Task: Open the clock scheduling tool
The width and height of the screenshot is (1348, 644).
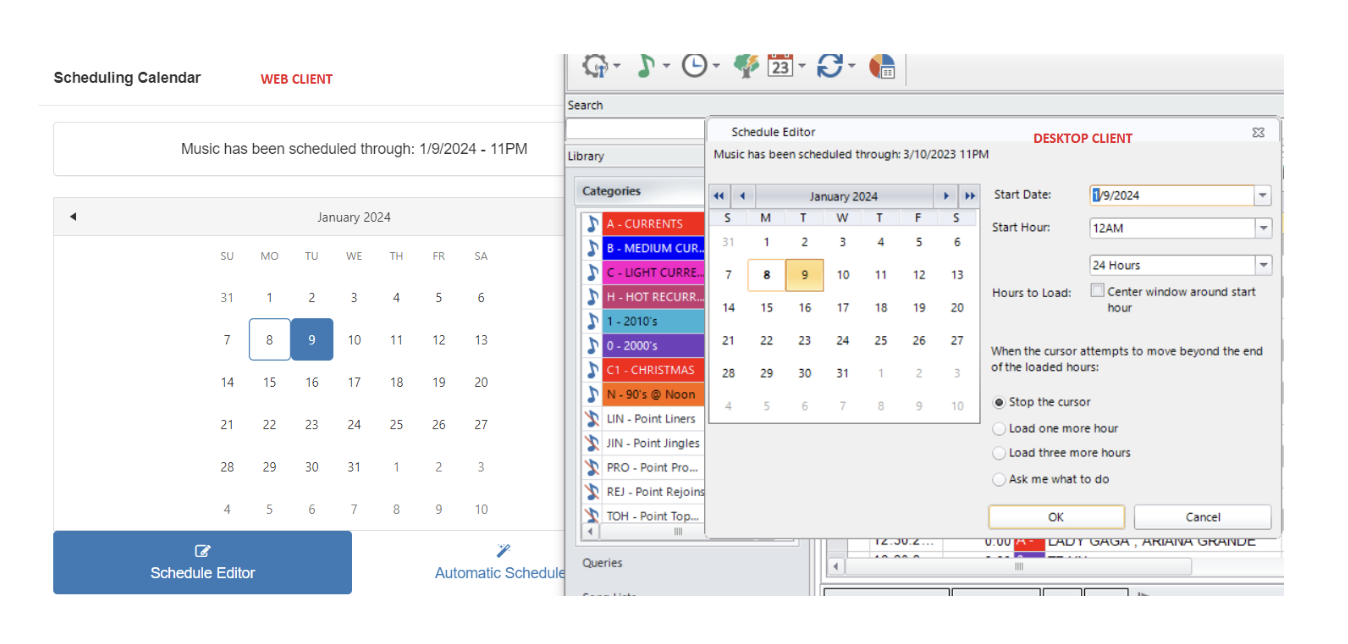Action: tap(695, 66)
